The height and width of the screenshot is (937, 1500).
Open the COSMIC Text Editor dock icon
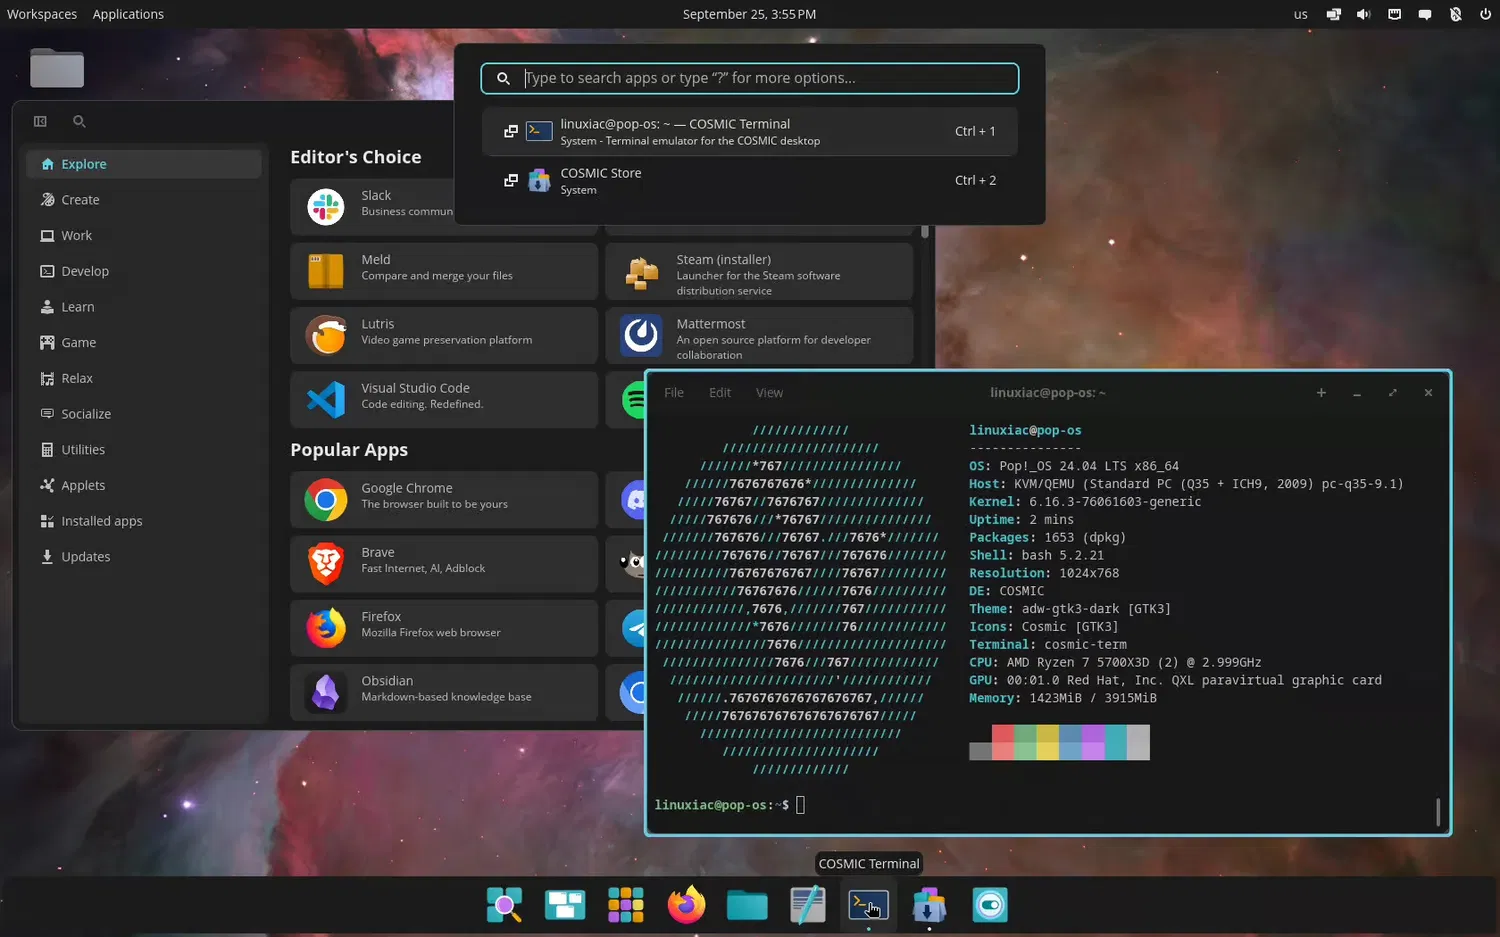click(x=808, y=905)
